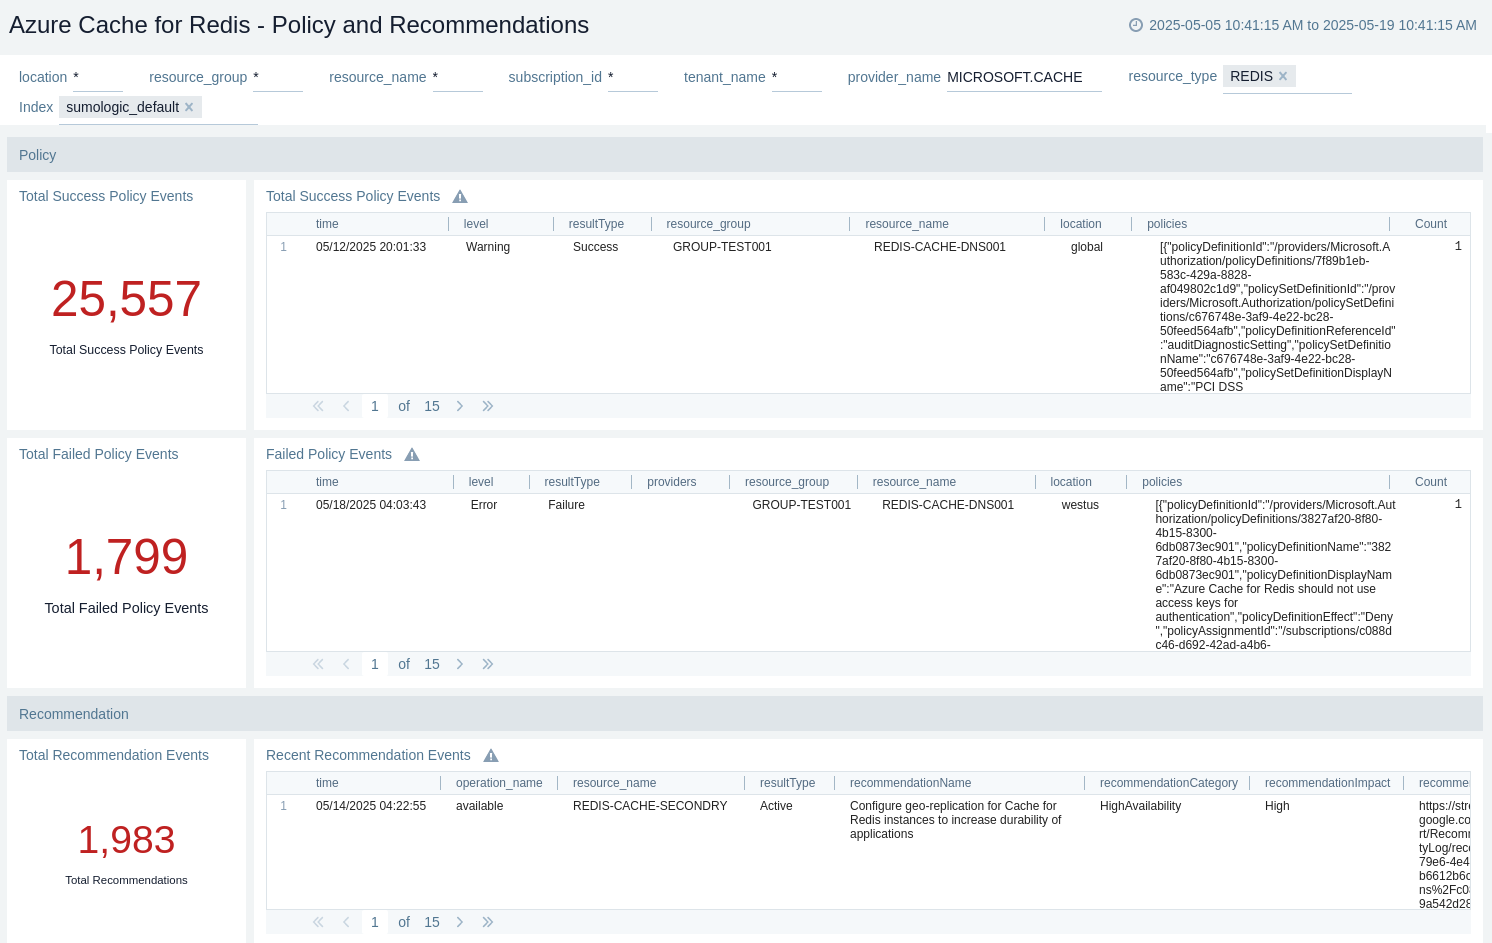Collapse the Recommendation section header
The width and height of the screenshot is (1492, 943).
[745, 714]
